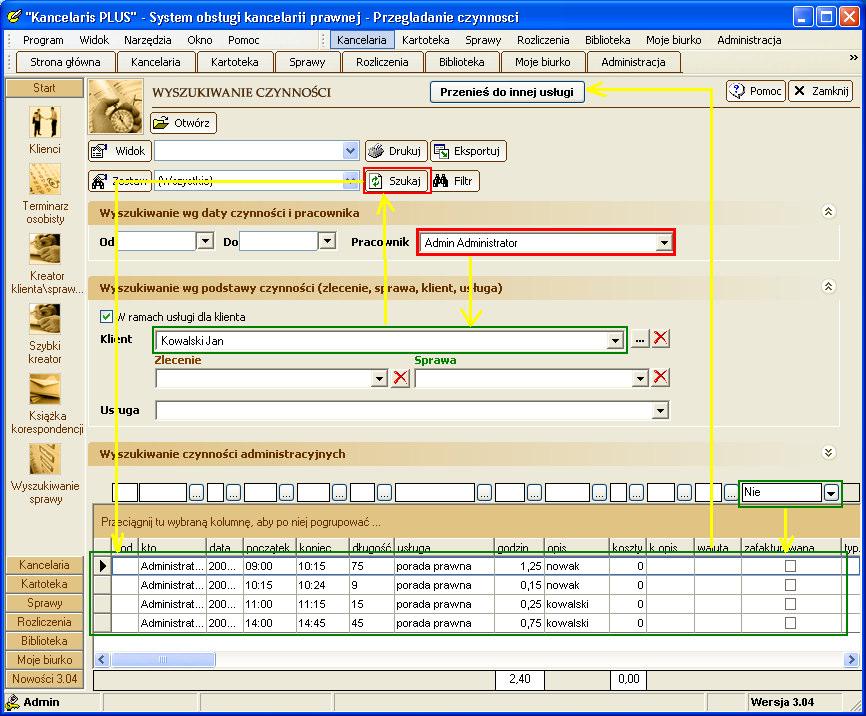Screen dimensions: 866x716
Task: Click the Eksportuj button
Action: pyautogui.click(x=468, y=151)
